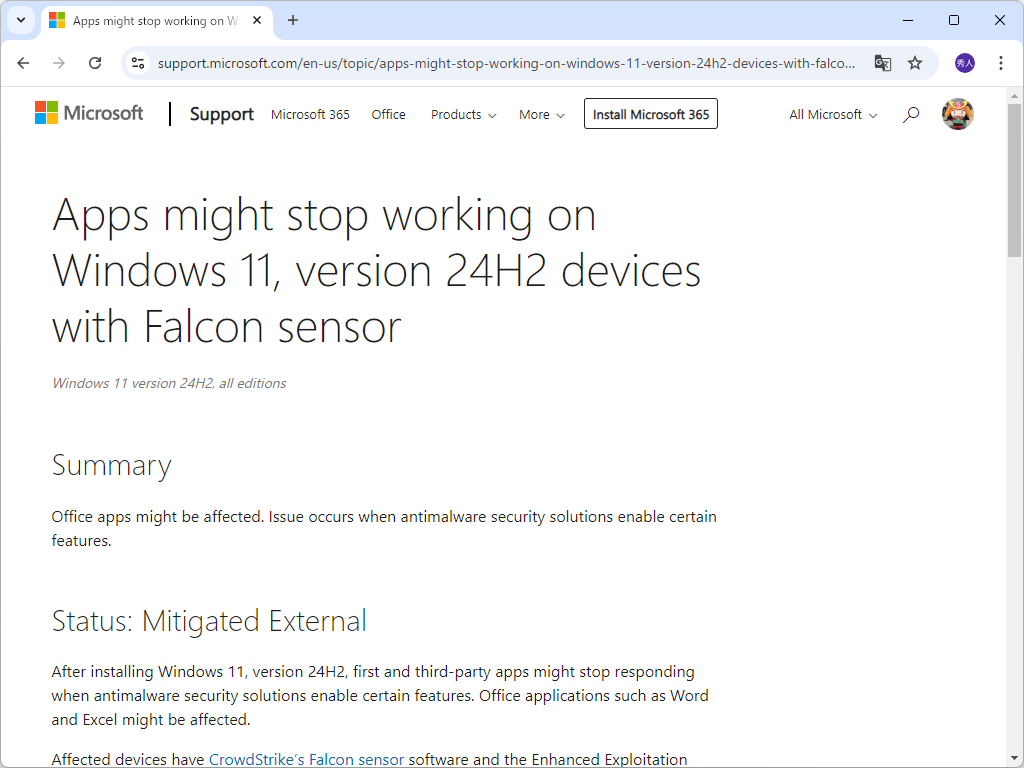This screenshot has width=1024, height=768.
Task: Select the Office menu item
Action: click(388, 114)
